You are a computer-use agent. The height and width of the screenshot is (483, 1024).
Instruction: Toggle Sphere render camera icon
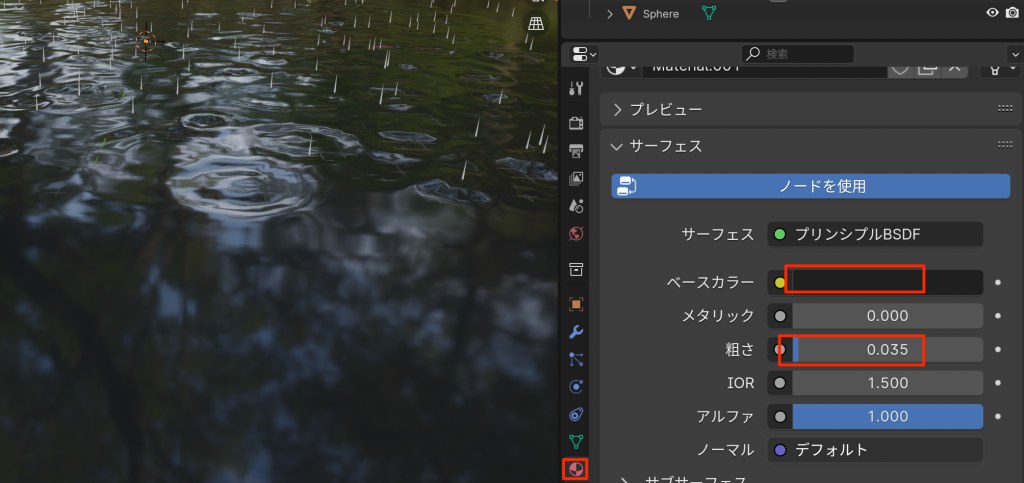pyautogui.click(x=1010, y=13)
